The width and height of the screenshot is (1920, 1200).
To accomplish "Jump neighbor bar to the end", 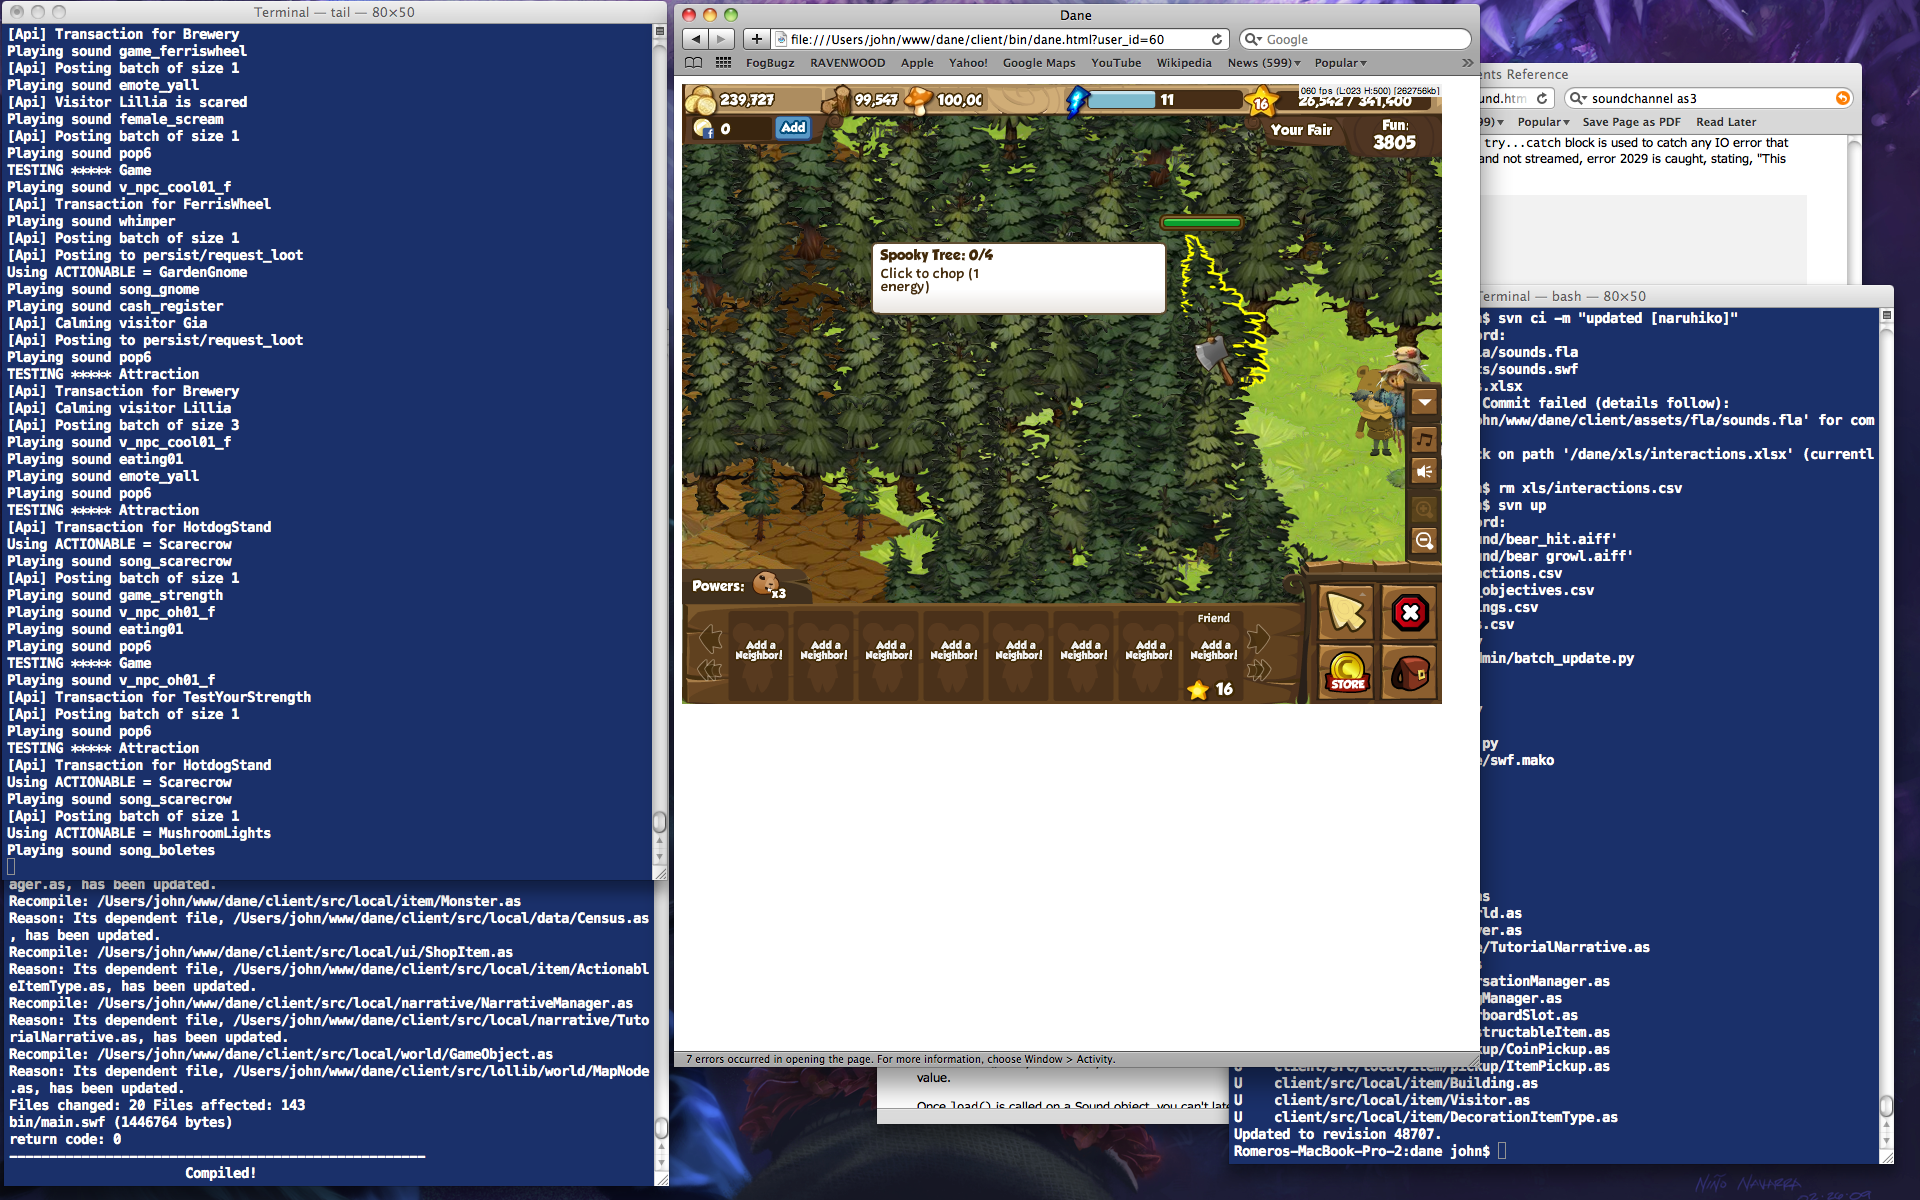I will click(x=1258, y=670).
